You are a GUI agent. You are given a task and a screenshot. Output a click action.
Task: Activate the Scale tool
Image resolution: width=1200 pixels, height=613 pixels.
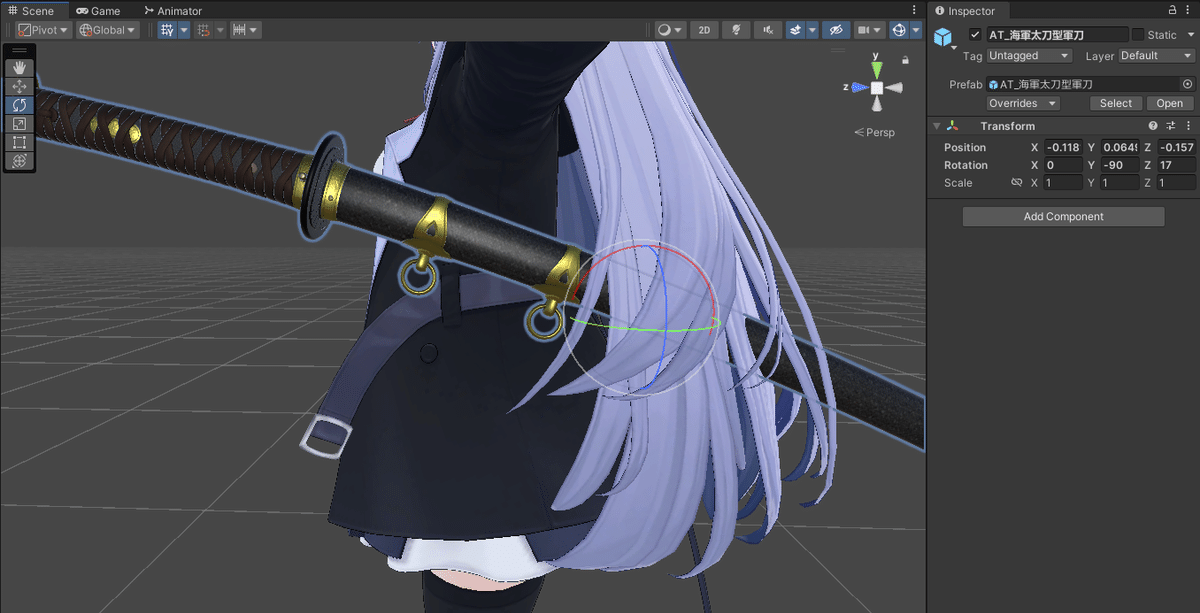[20, 123]
